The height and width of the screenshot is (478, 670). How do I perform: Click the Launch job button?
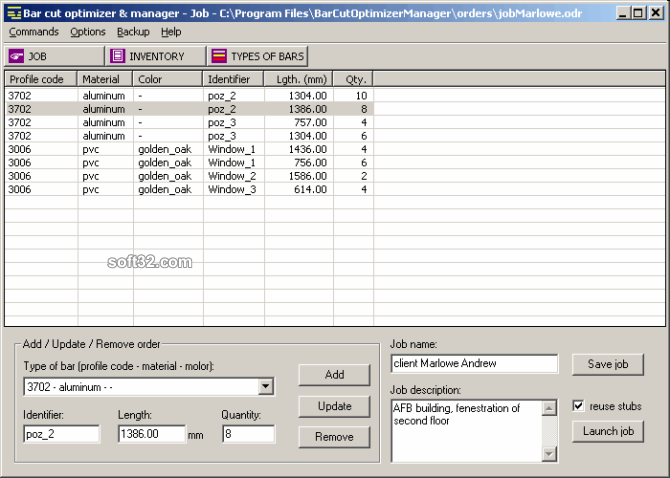[x=608, y=431]
